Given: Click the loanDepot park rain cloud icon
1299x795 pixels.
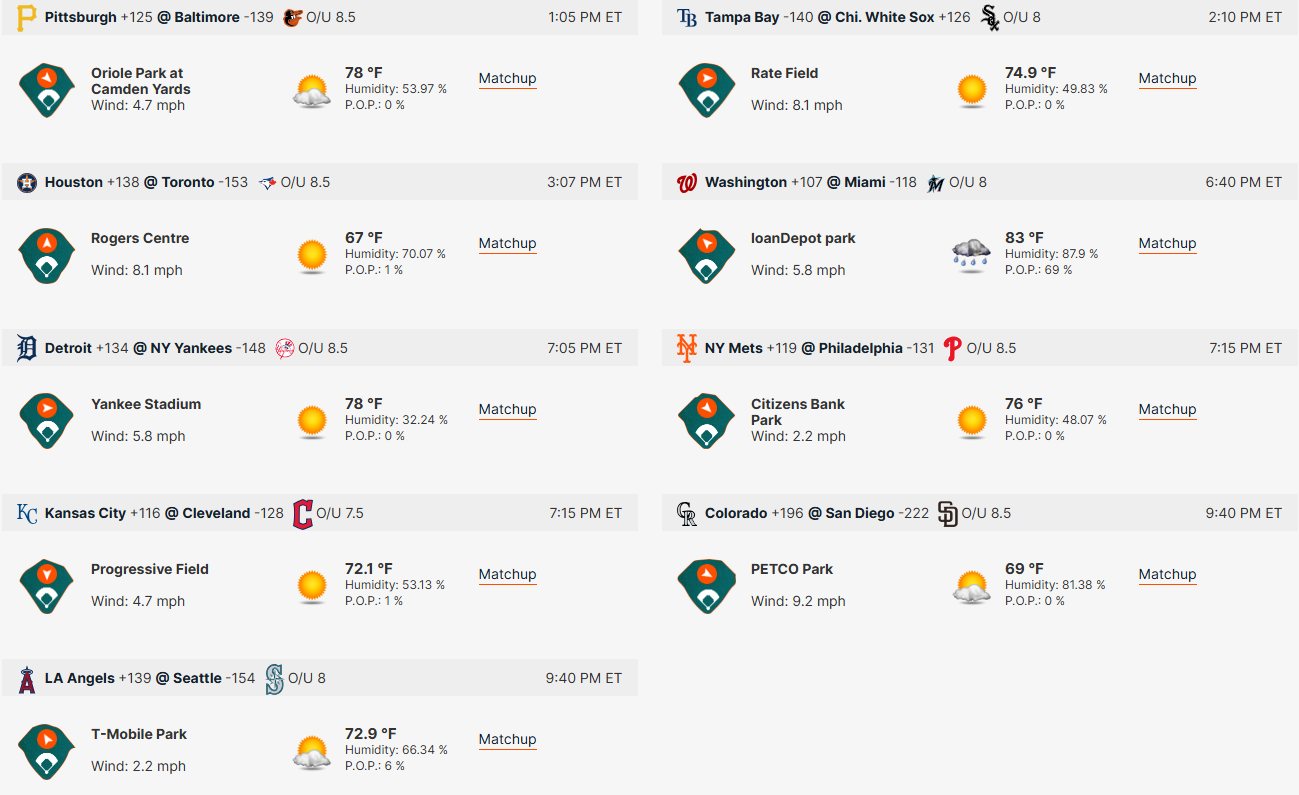Looking at the screenshot, I should coord(971,255).
